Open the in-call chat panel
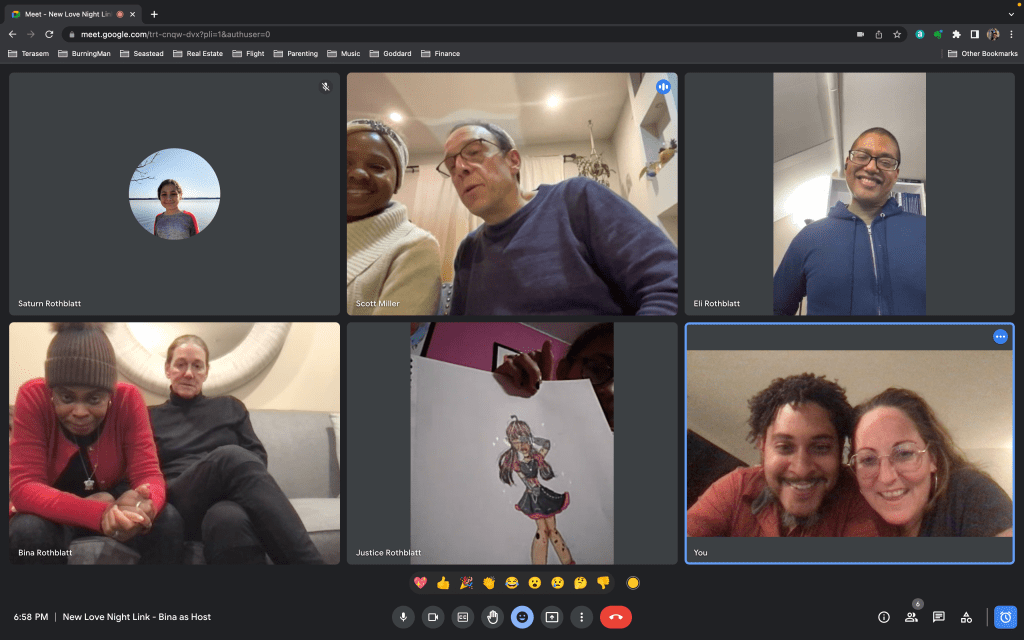 tap(938, 617)
